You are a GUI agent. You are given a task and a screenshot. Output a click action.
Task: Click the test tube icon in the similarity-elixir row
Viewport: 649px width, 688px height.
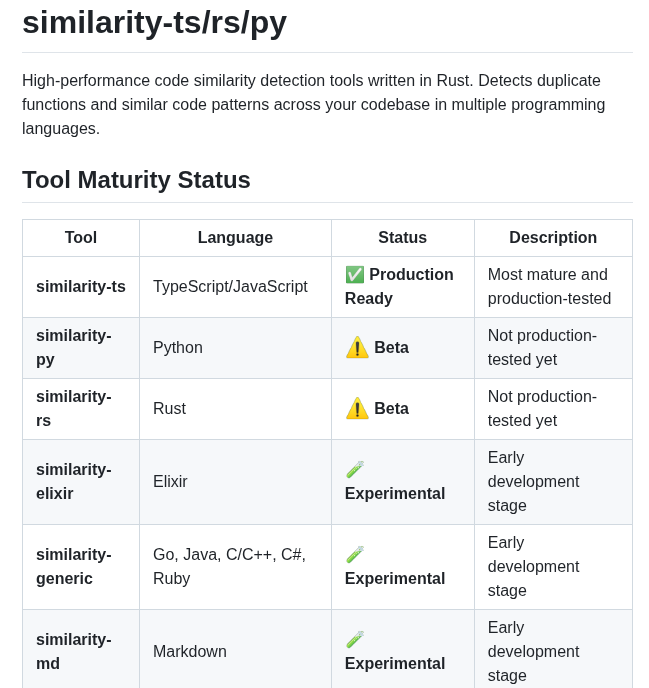pos(355,469)
